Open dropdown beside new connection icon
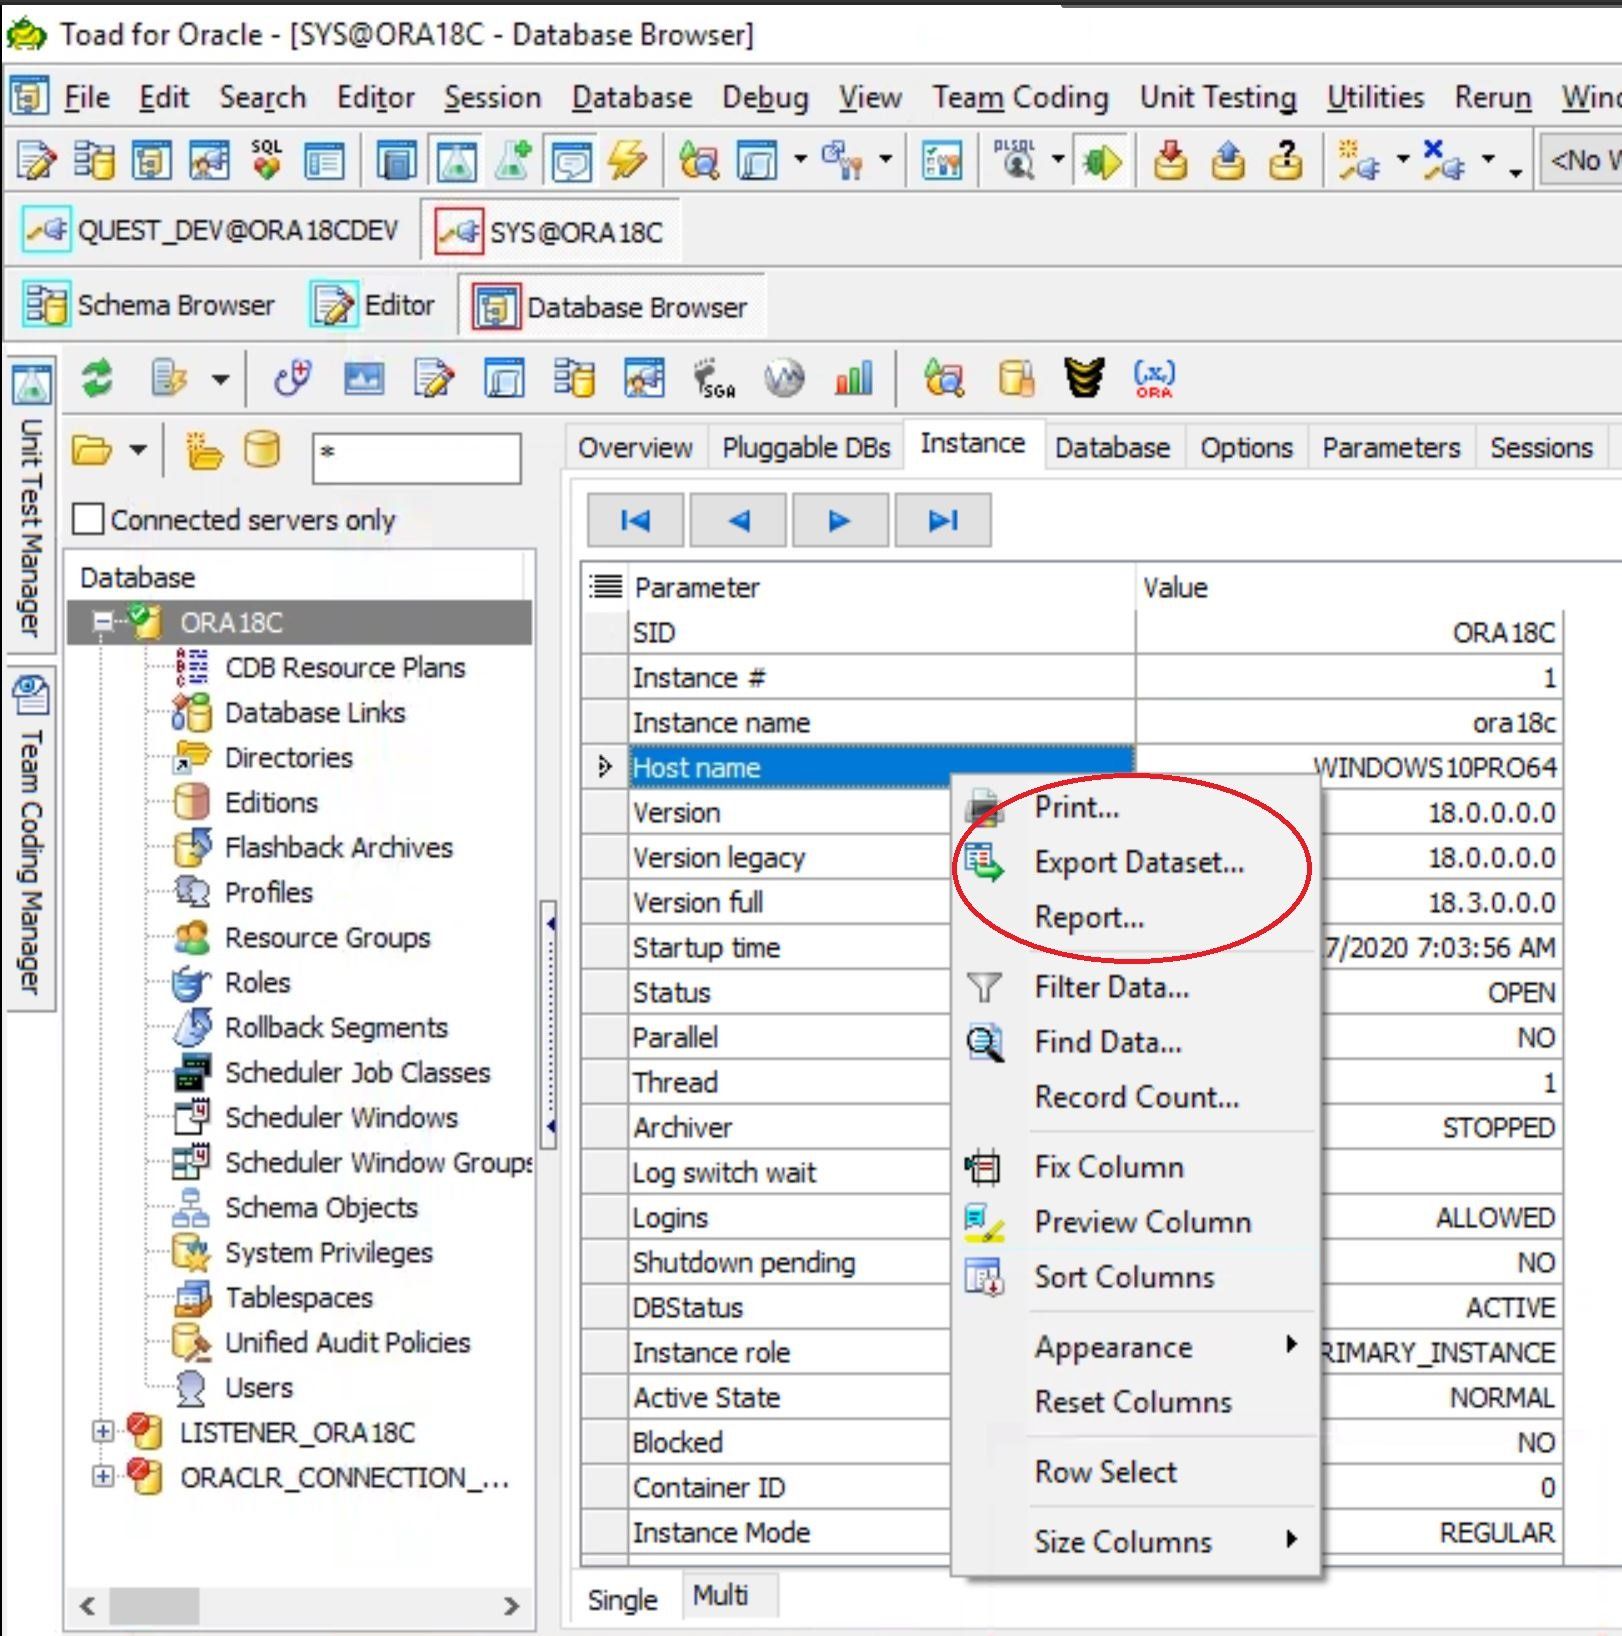The height and width of the screenshot is (1636, 1622). pyautogui.click(x=1402, y=160)
